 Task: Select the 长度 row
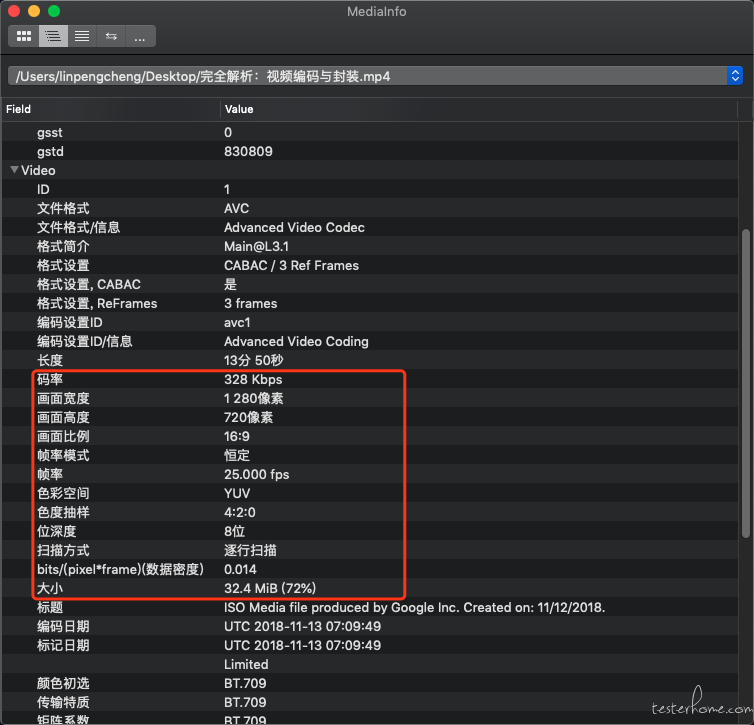370,360
